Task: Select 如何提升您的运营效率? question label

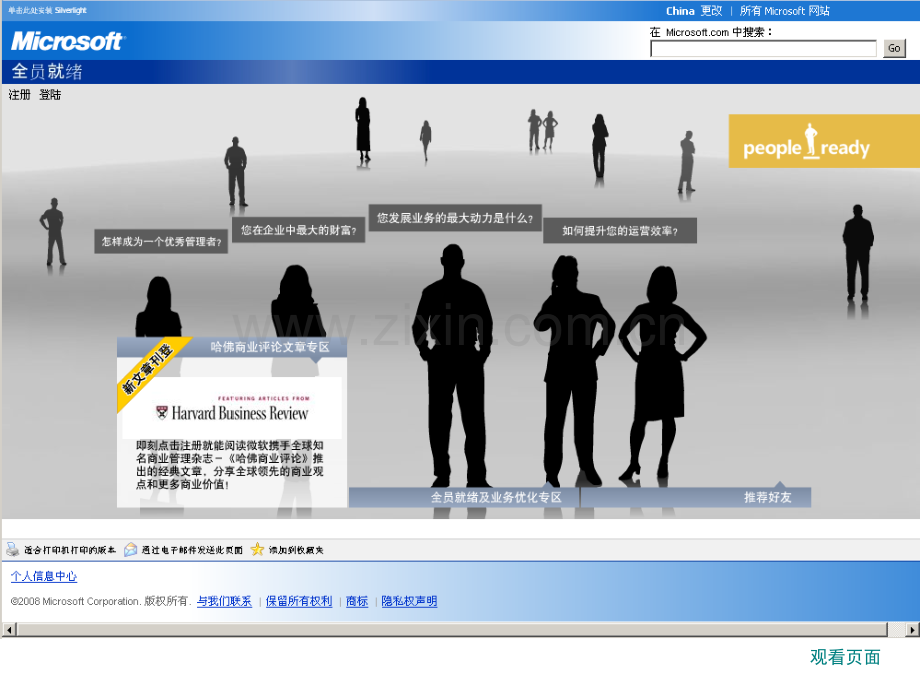Action: point(620,231)
